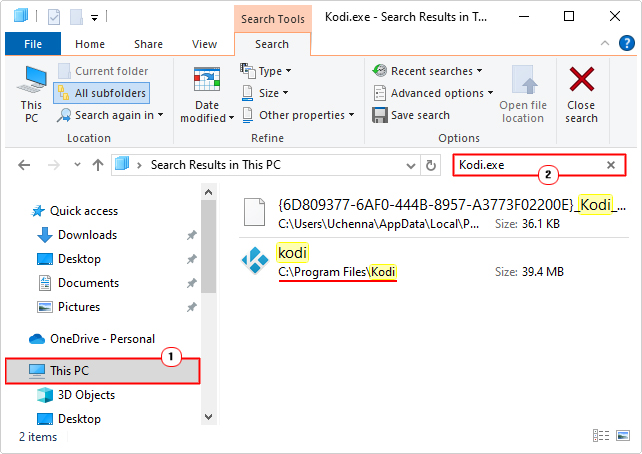Screen dimensions: 642x454
Task: Select Quick access in the navigation pane
Action: click(x=75, y=211)
